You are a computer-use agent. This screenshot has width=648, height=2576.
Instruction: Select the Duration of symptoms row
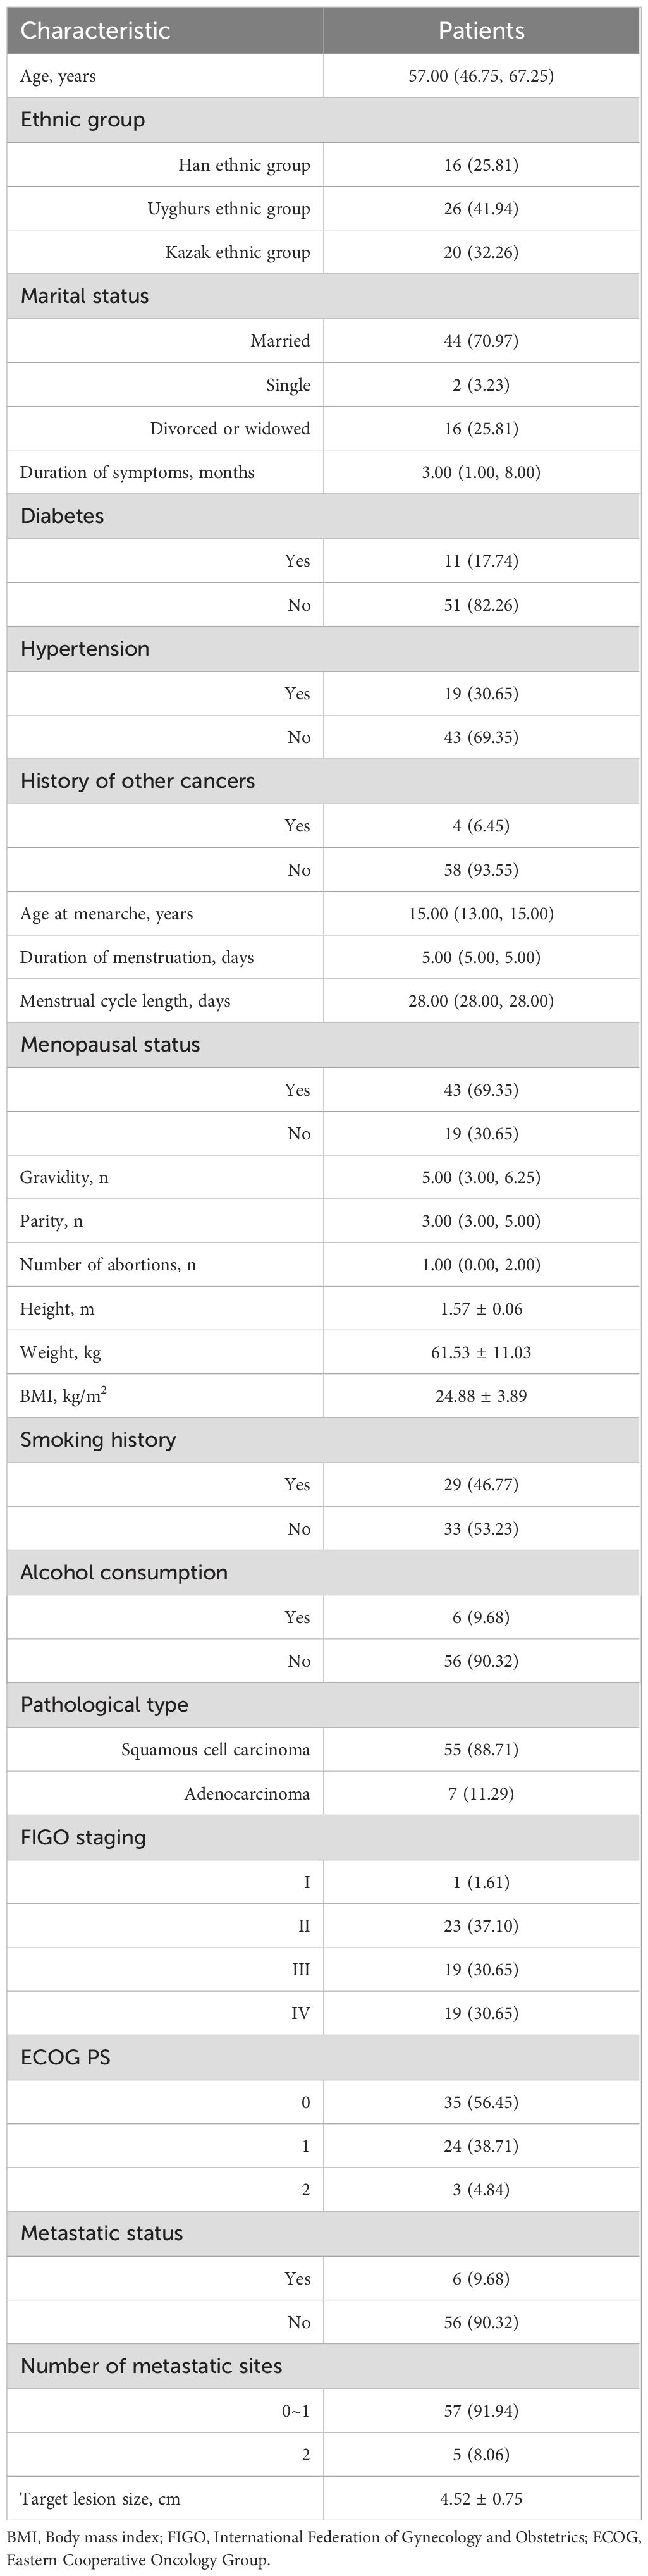(x=137, y=473)
